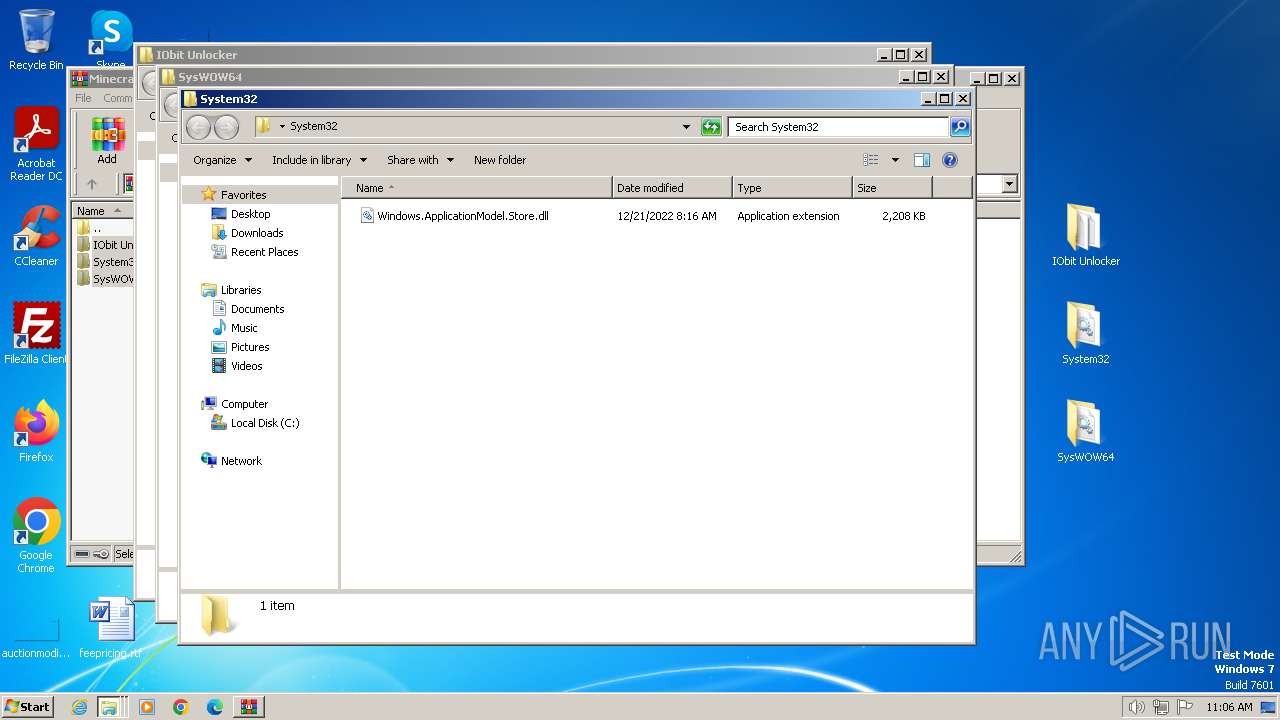This screenshot has height=720, width=1280.
Task: Sort files by Date modified column
Action: [x=672, y=188]
